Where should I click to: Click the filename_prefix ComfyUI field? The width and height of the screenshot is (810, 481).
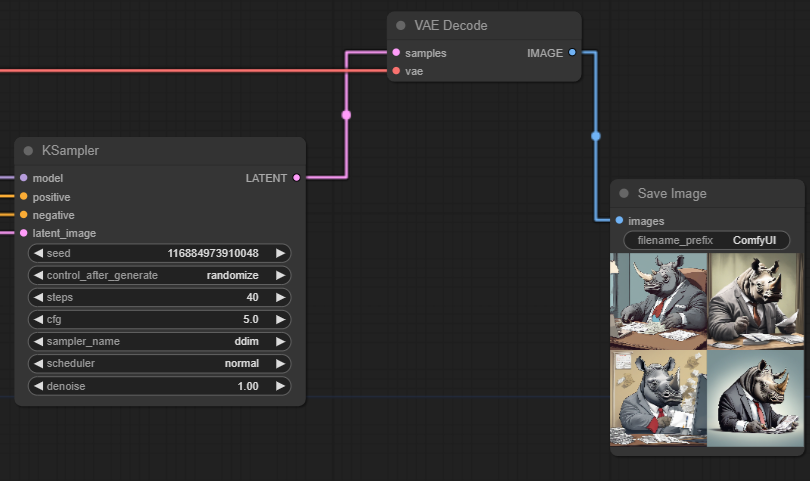point(707,241)
